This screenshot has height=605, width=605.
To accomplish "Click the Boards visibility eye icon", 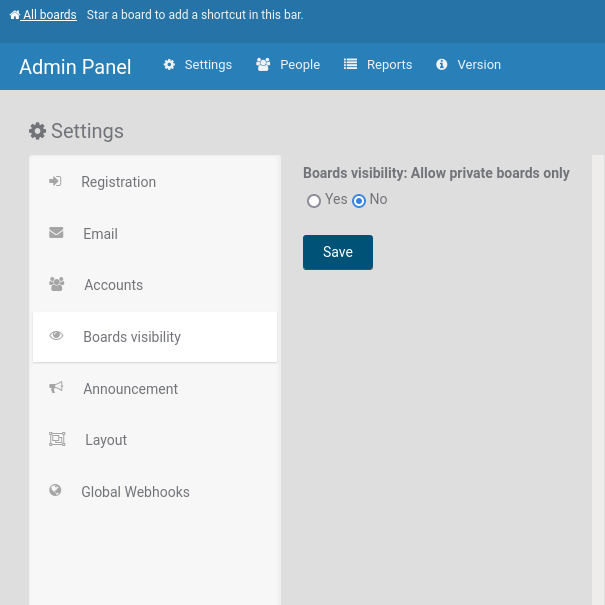I will [57, 337].
